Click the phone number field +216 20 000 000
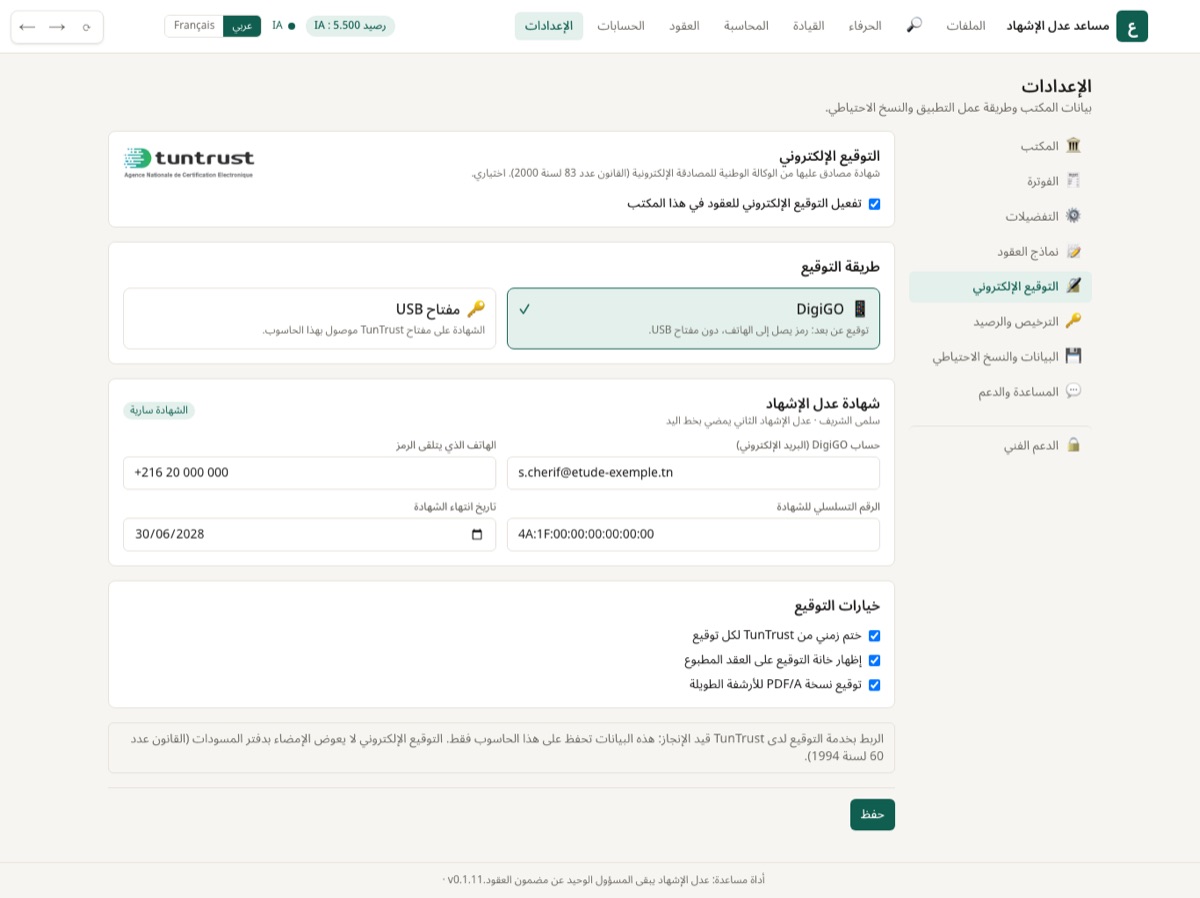The width and height of the screenshot is (1200, 898). pyautogui.click(x=309, y=473)
